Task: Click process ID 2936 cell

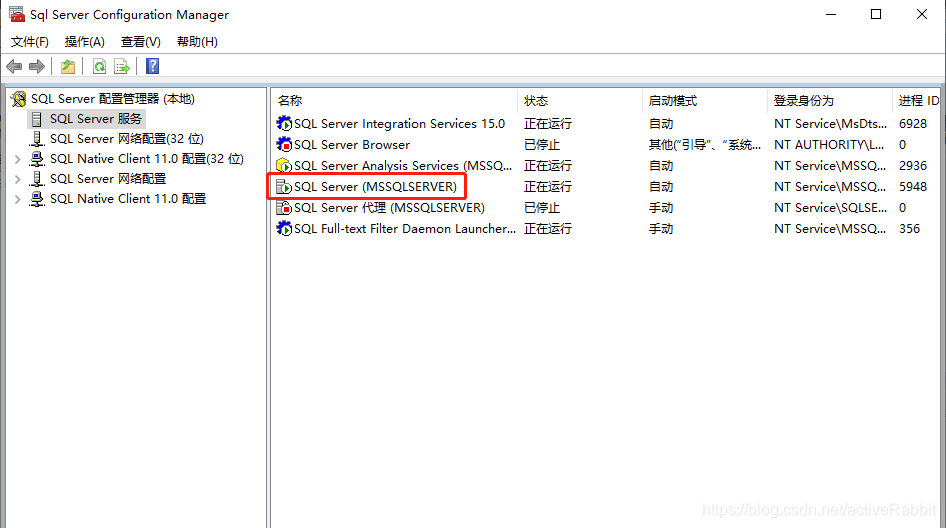Action: click(913, 165)
